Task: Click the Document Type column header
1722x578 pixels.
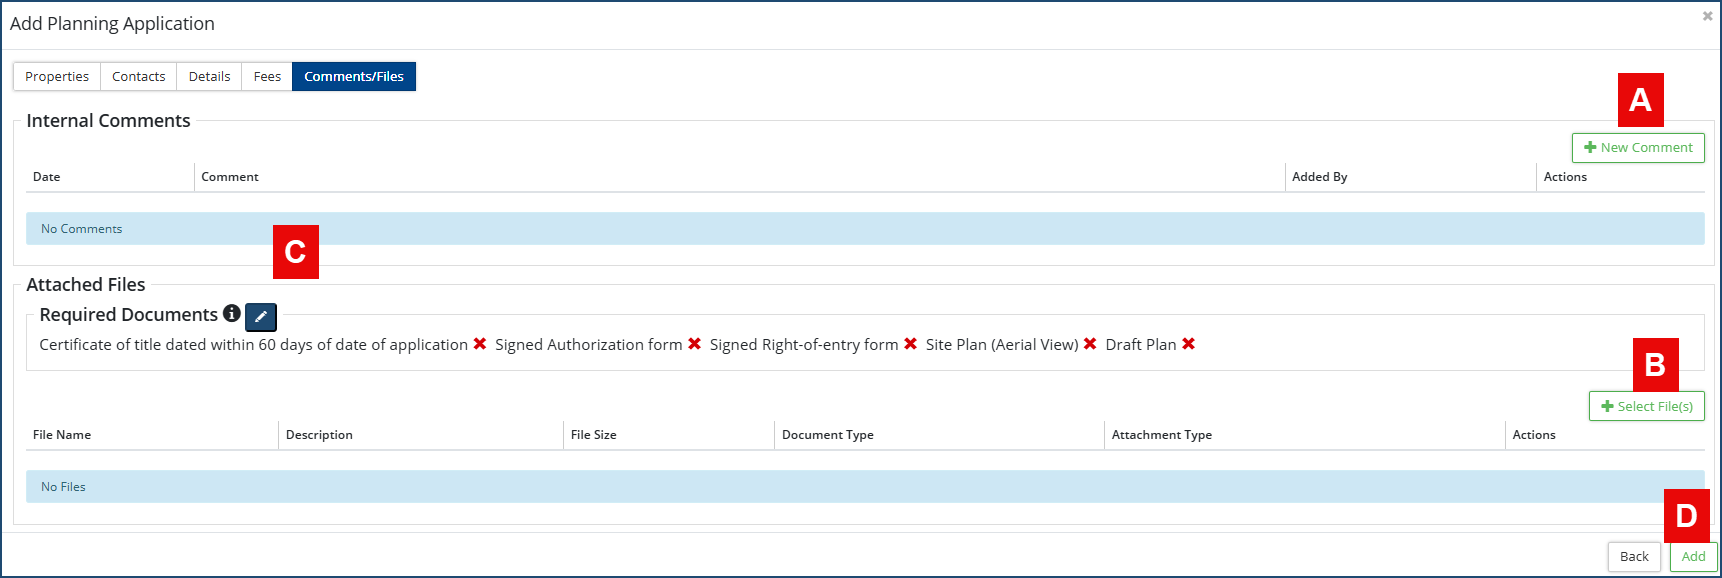Action: [828, 435]
